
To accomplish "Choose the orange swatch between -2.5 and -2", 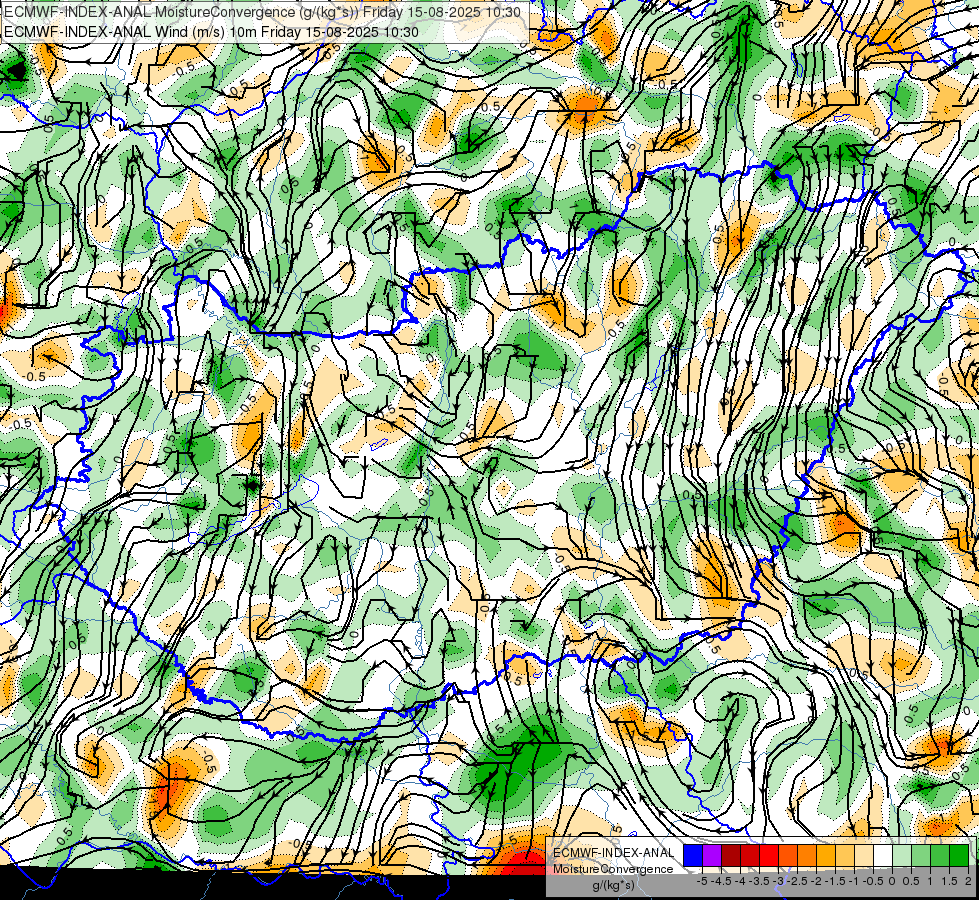I will coord(807,855).
